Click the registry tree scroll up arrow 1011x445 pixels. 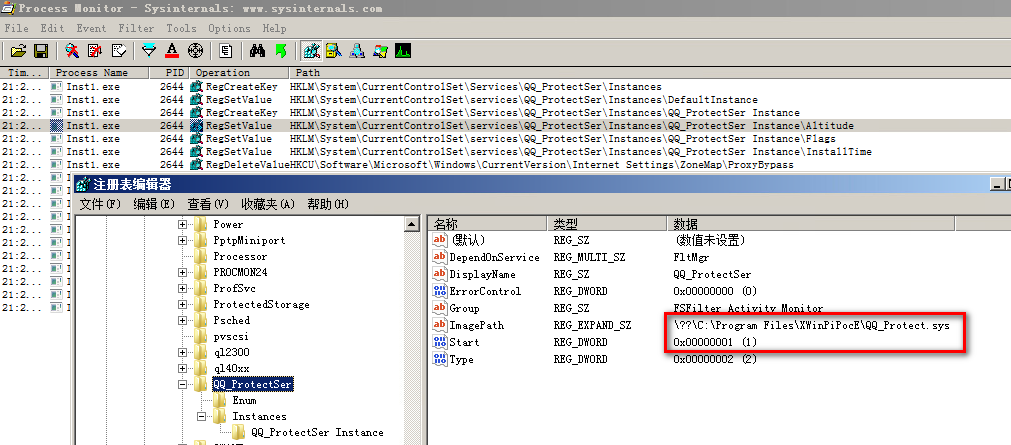[413, 224]
